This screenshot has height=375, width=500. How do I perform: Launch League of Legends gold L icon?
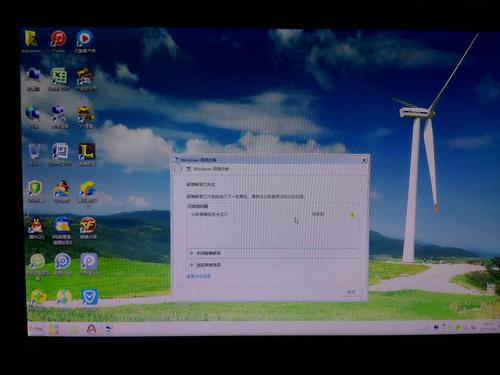pos(87,153)
